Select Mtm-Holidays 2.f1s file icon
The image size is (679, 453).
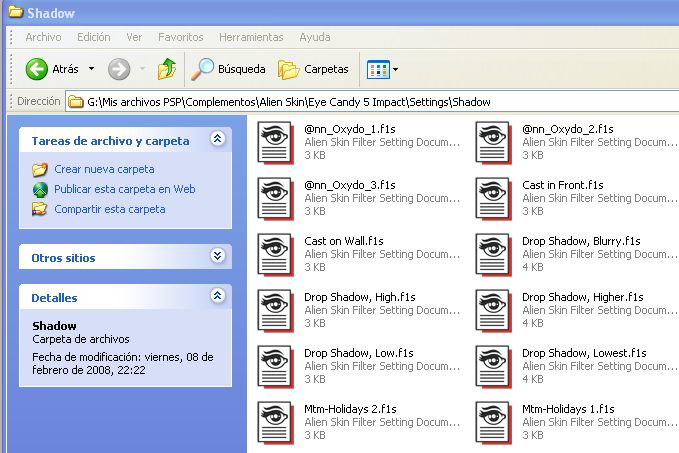275,423
